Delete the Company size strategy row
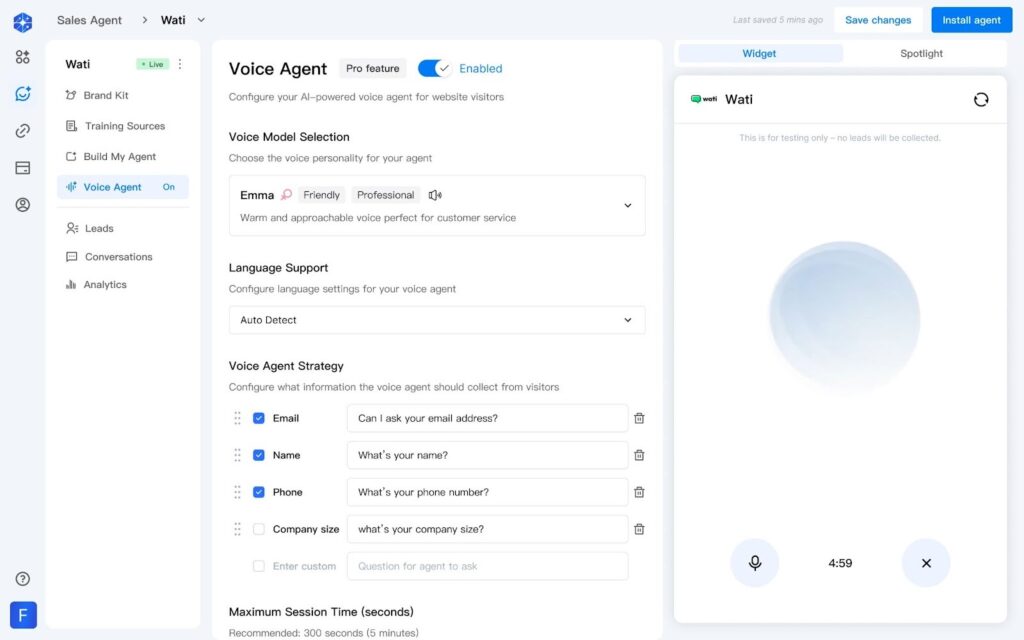1024x640 pixels. pos(639,530)
